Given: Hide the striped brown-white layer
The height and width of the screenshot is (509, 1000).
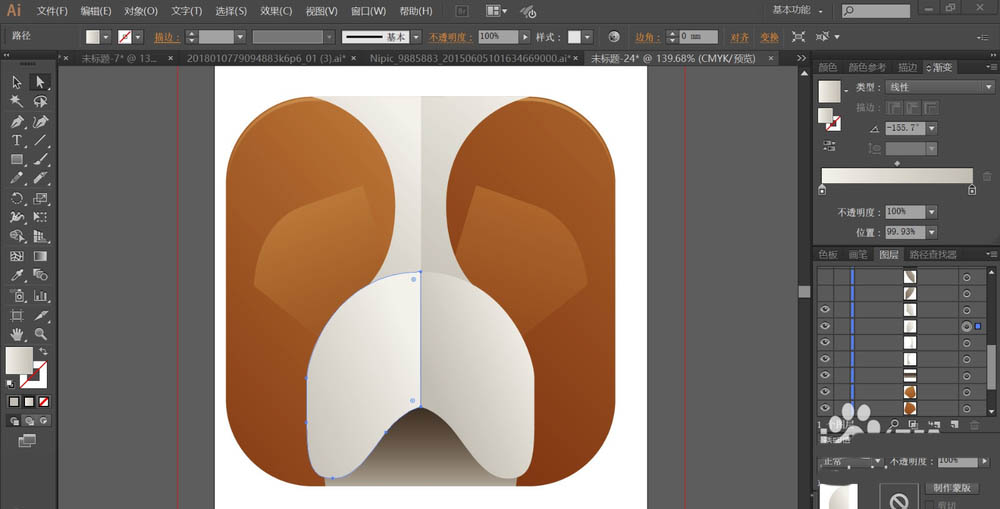Looking at the screenshot, I should coord(825,375).
